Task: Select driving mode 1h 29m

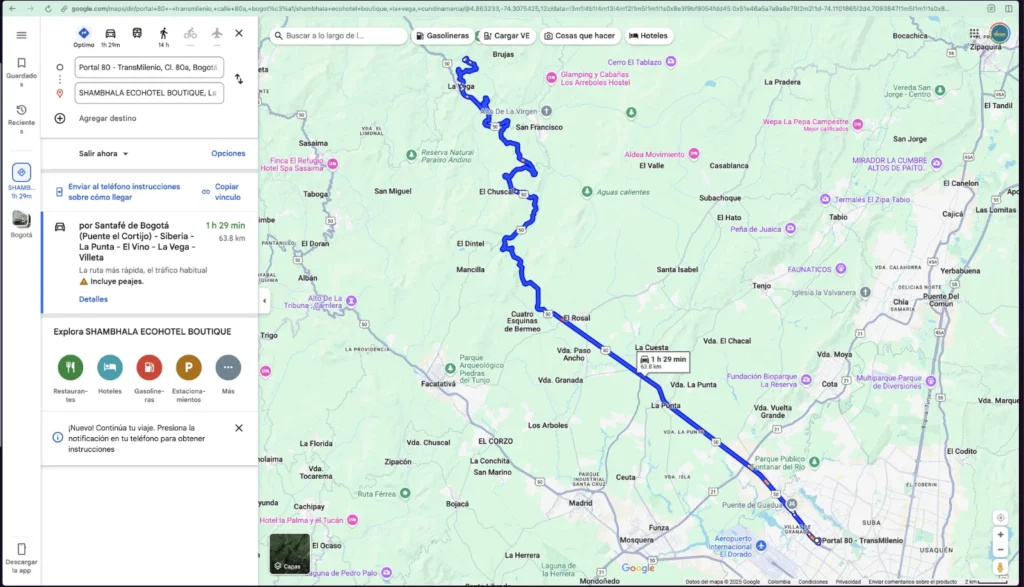Action: click(110, 37)
